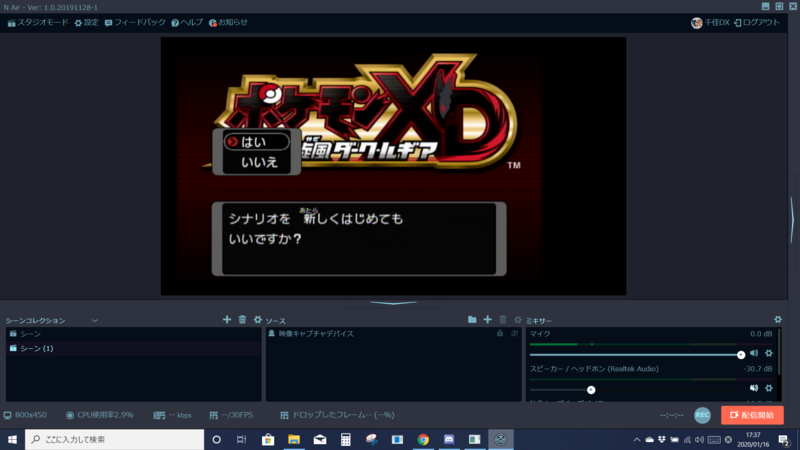Image resolution: width=800 pixels, height=450 pixels.
Task: Open the 設定 settings menu
Action: pos(86,22)
